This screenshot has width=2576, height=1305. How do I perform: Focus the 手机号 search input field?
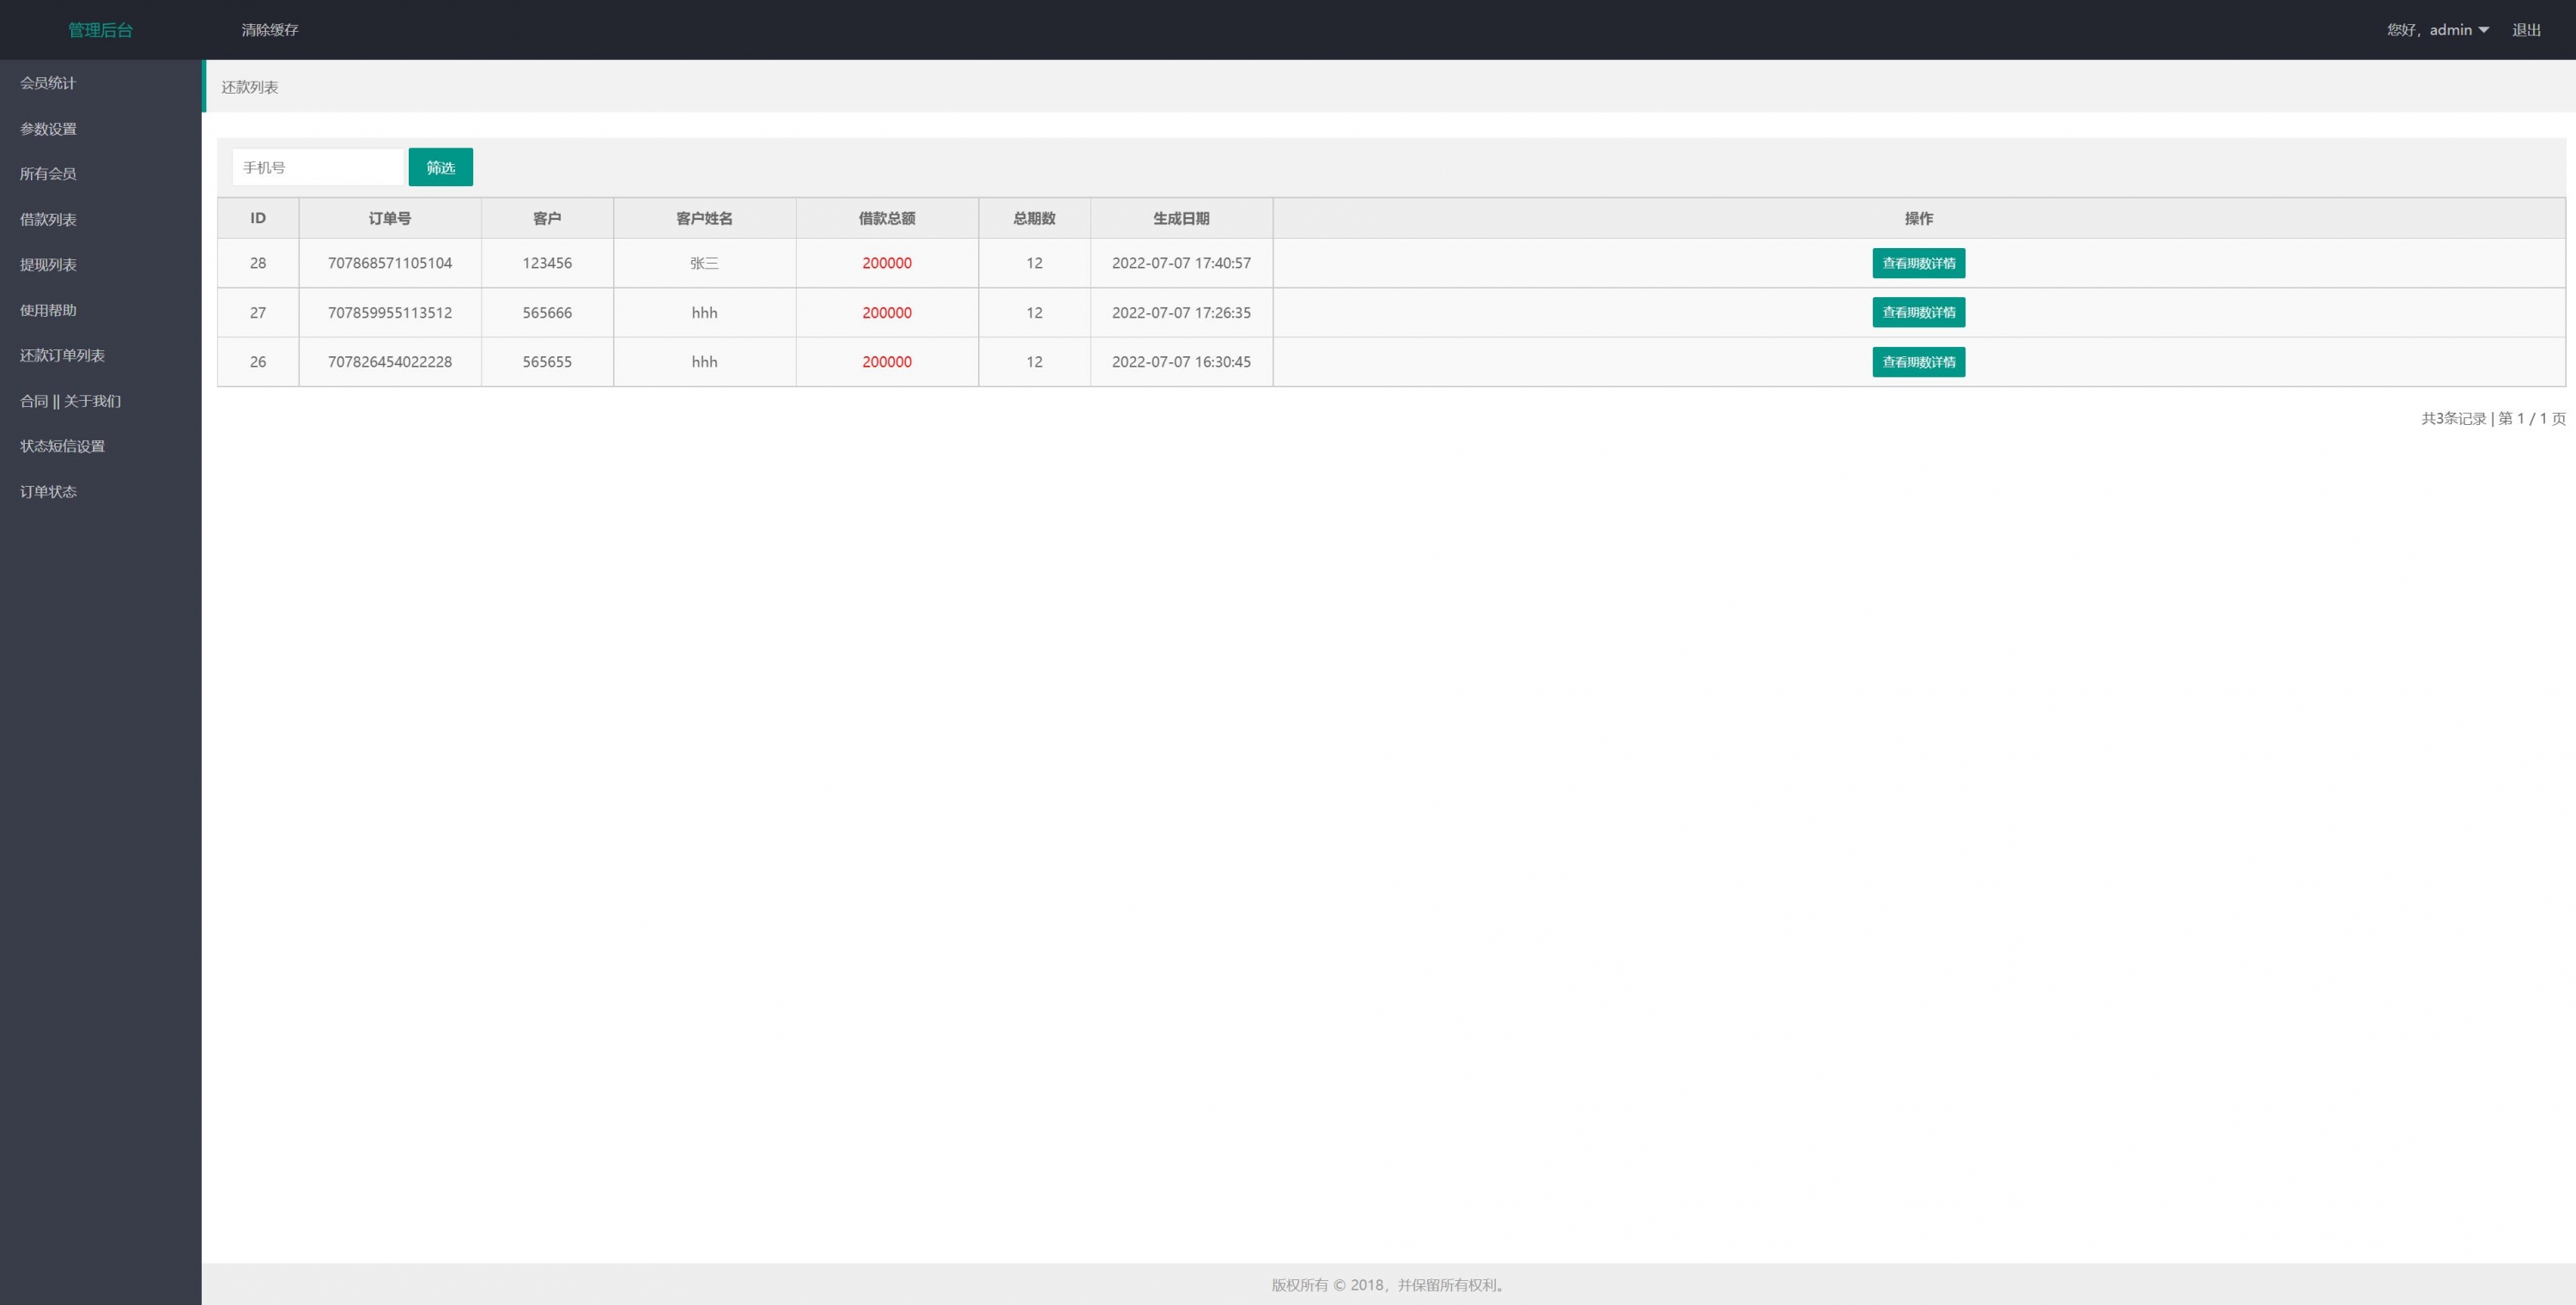[x=318, y=167]
